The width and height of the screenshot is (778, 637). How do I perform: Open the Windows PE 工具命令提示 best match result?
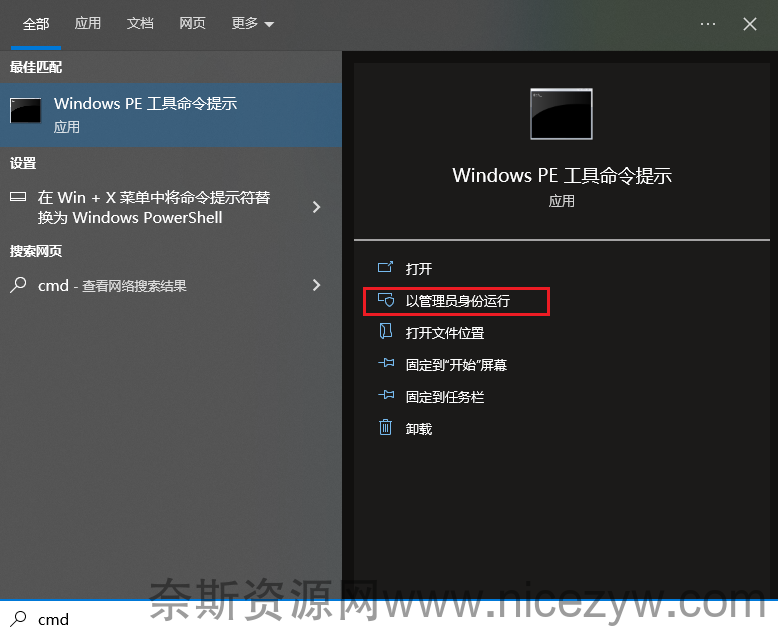171,115
